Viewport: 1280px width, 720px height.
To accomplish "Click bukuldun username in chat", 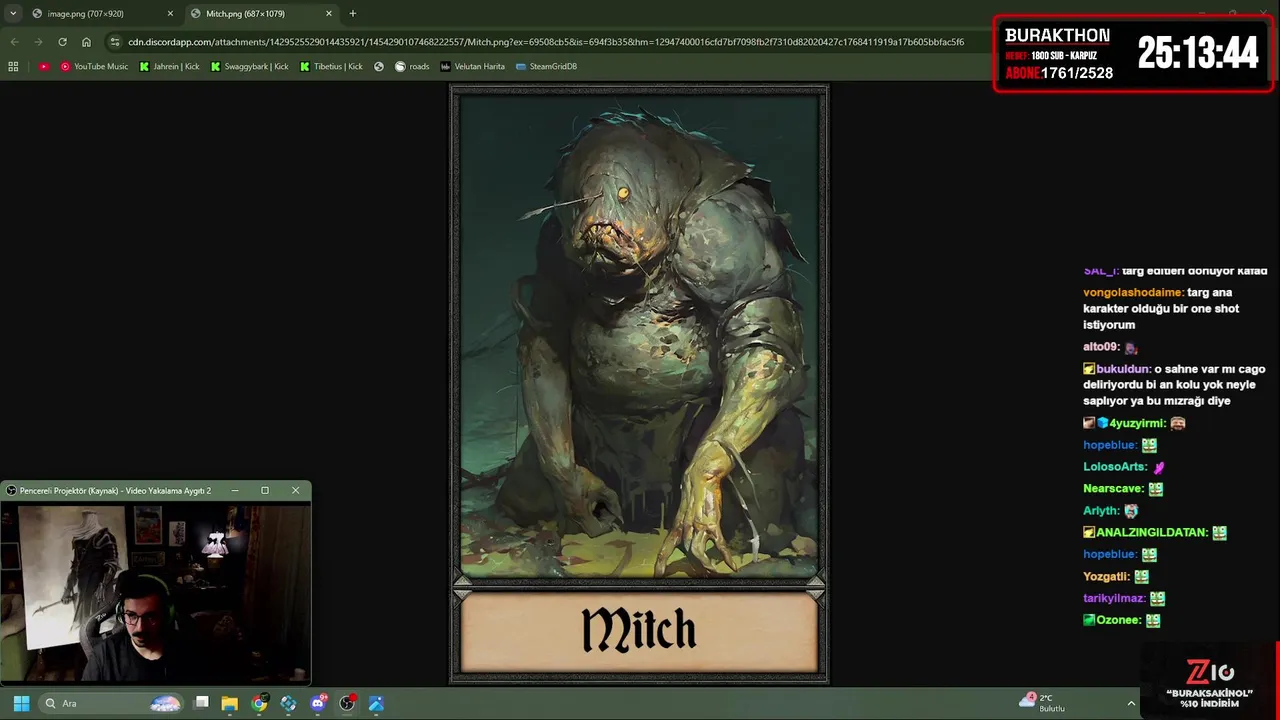I will coord(1123,369).
